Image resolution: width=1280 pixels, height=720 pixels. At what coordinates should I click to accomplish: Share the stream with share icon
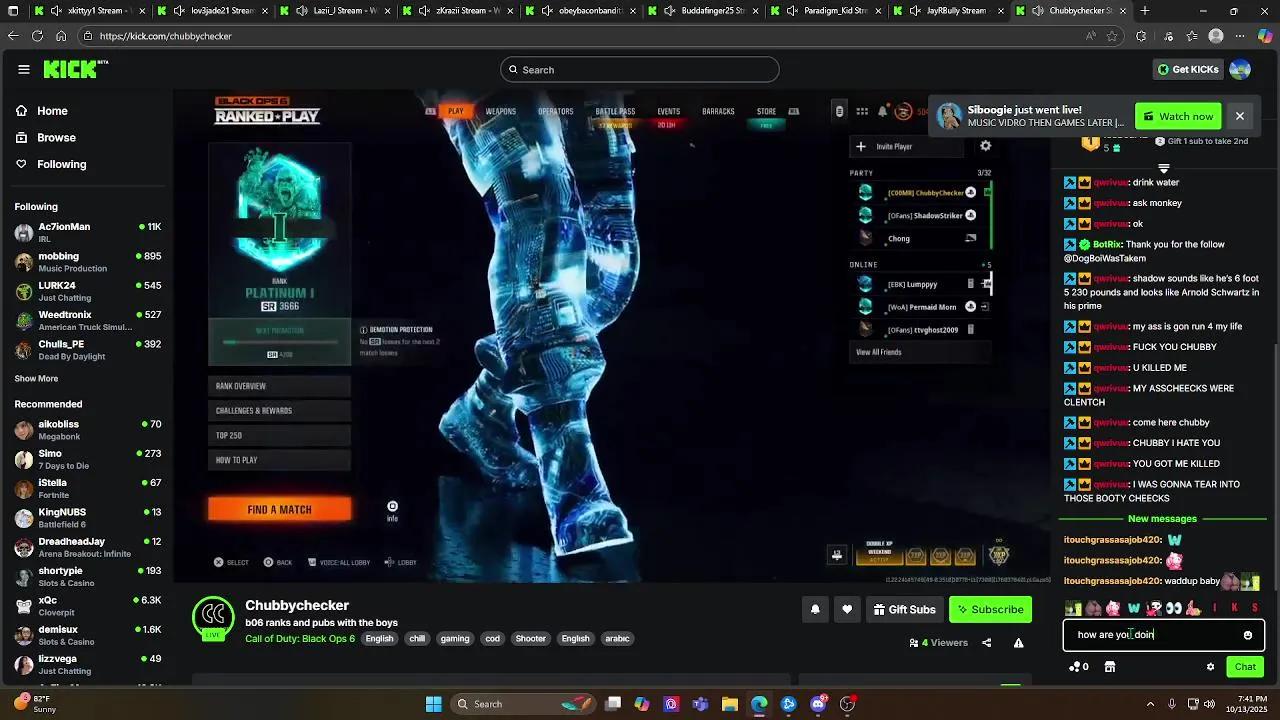click(x=987, y=643)
